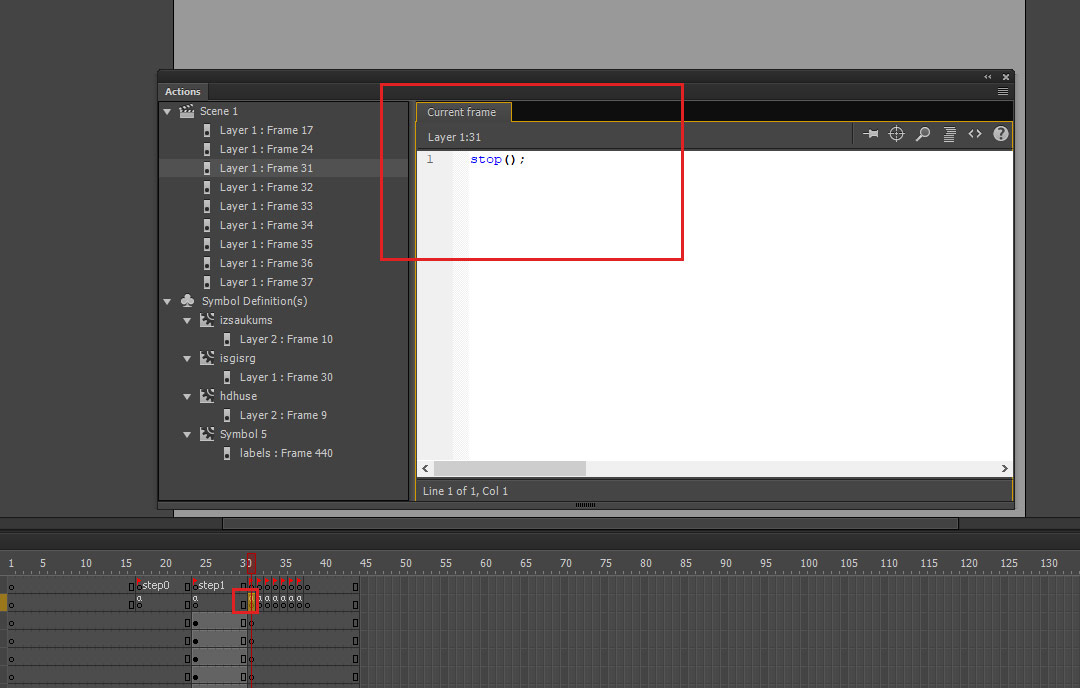Select Layer 1 : Frame 32 script
Viewport: 1080px width, 688px height.
[266, 187]
